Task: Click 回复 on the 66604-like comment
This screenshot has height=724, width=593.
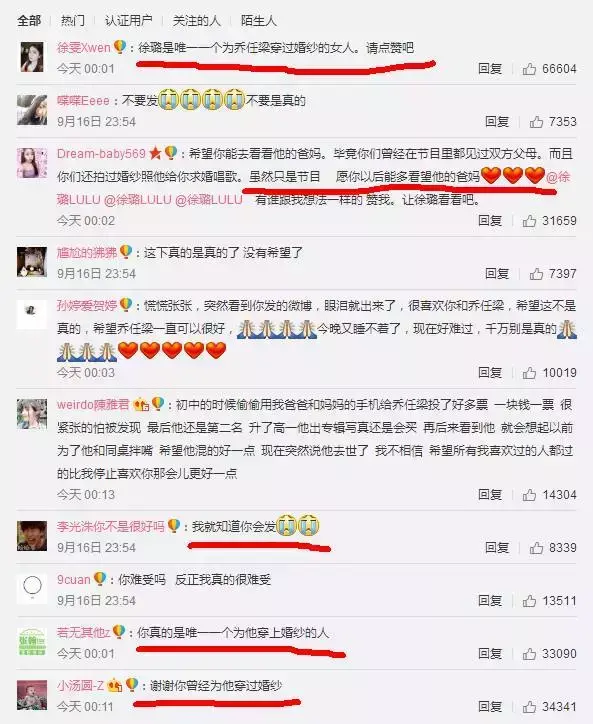Action: (x=490, y=69)
